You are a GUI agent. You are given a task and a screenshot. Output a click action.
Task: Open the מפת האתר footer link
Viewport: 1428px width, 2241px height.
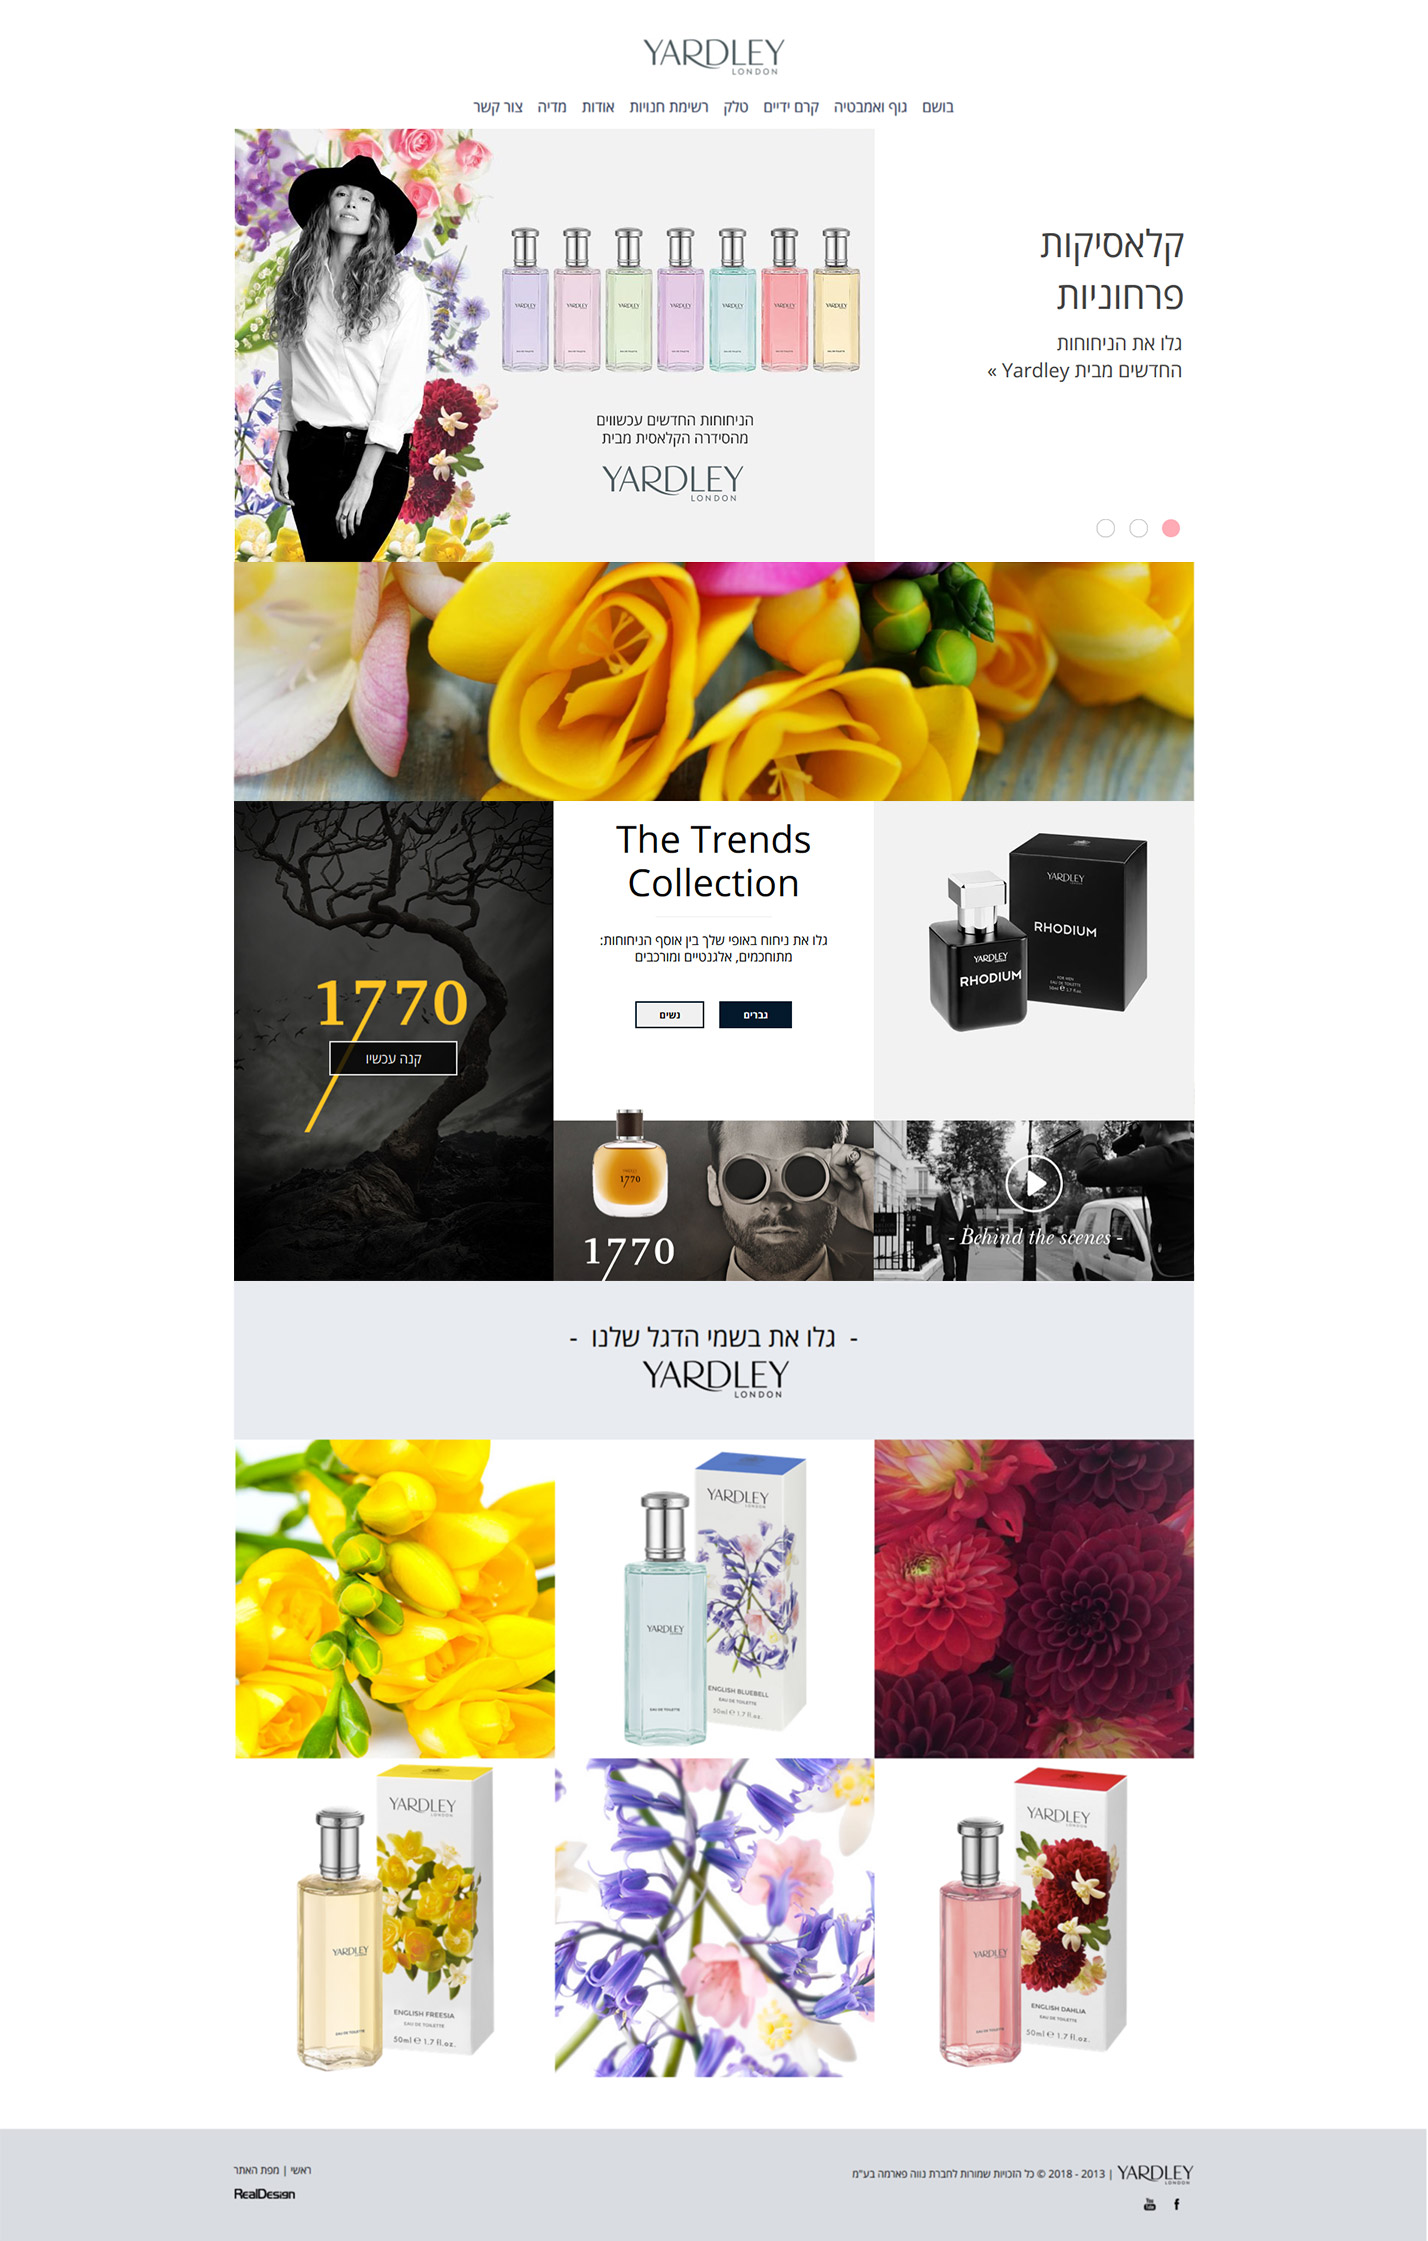click(x=257, y=2170)
